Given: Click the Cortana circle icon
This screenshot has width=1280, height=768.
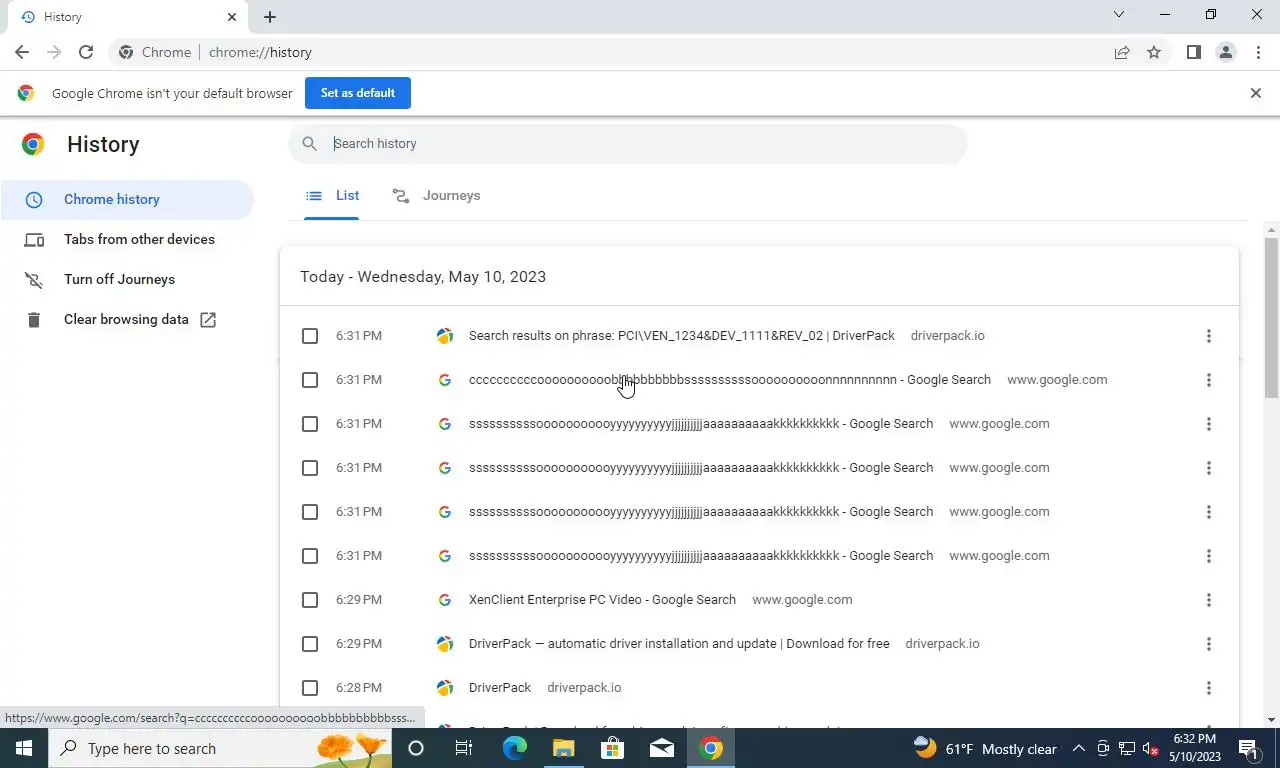Looking at the screenshot, I should click(416, 748).
